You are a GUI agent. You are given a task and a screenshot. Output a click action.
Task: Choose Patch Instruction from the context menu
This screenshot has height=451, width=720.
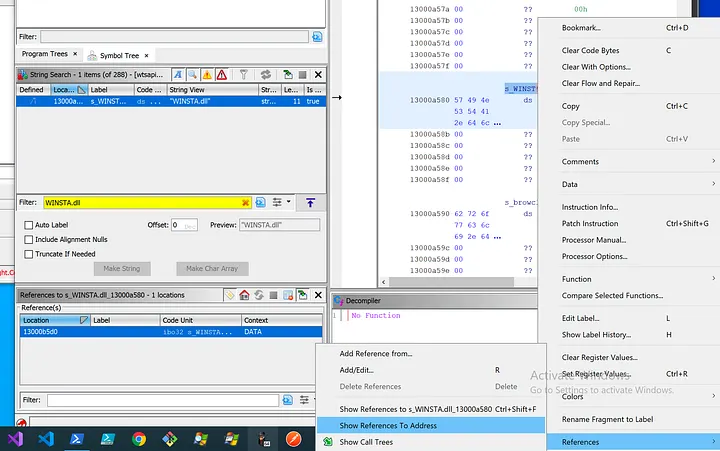(x=590, y=223)
